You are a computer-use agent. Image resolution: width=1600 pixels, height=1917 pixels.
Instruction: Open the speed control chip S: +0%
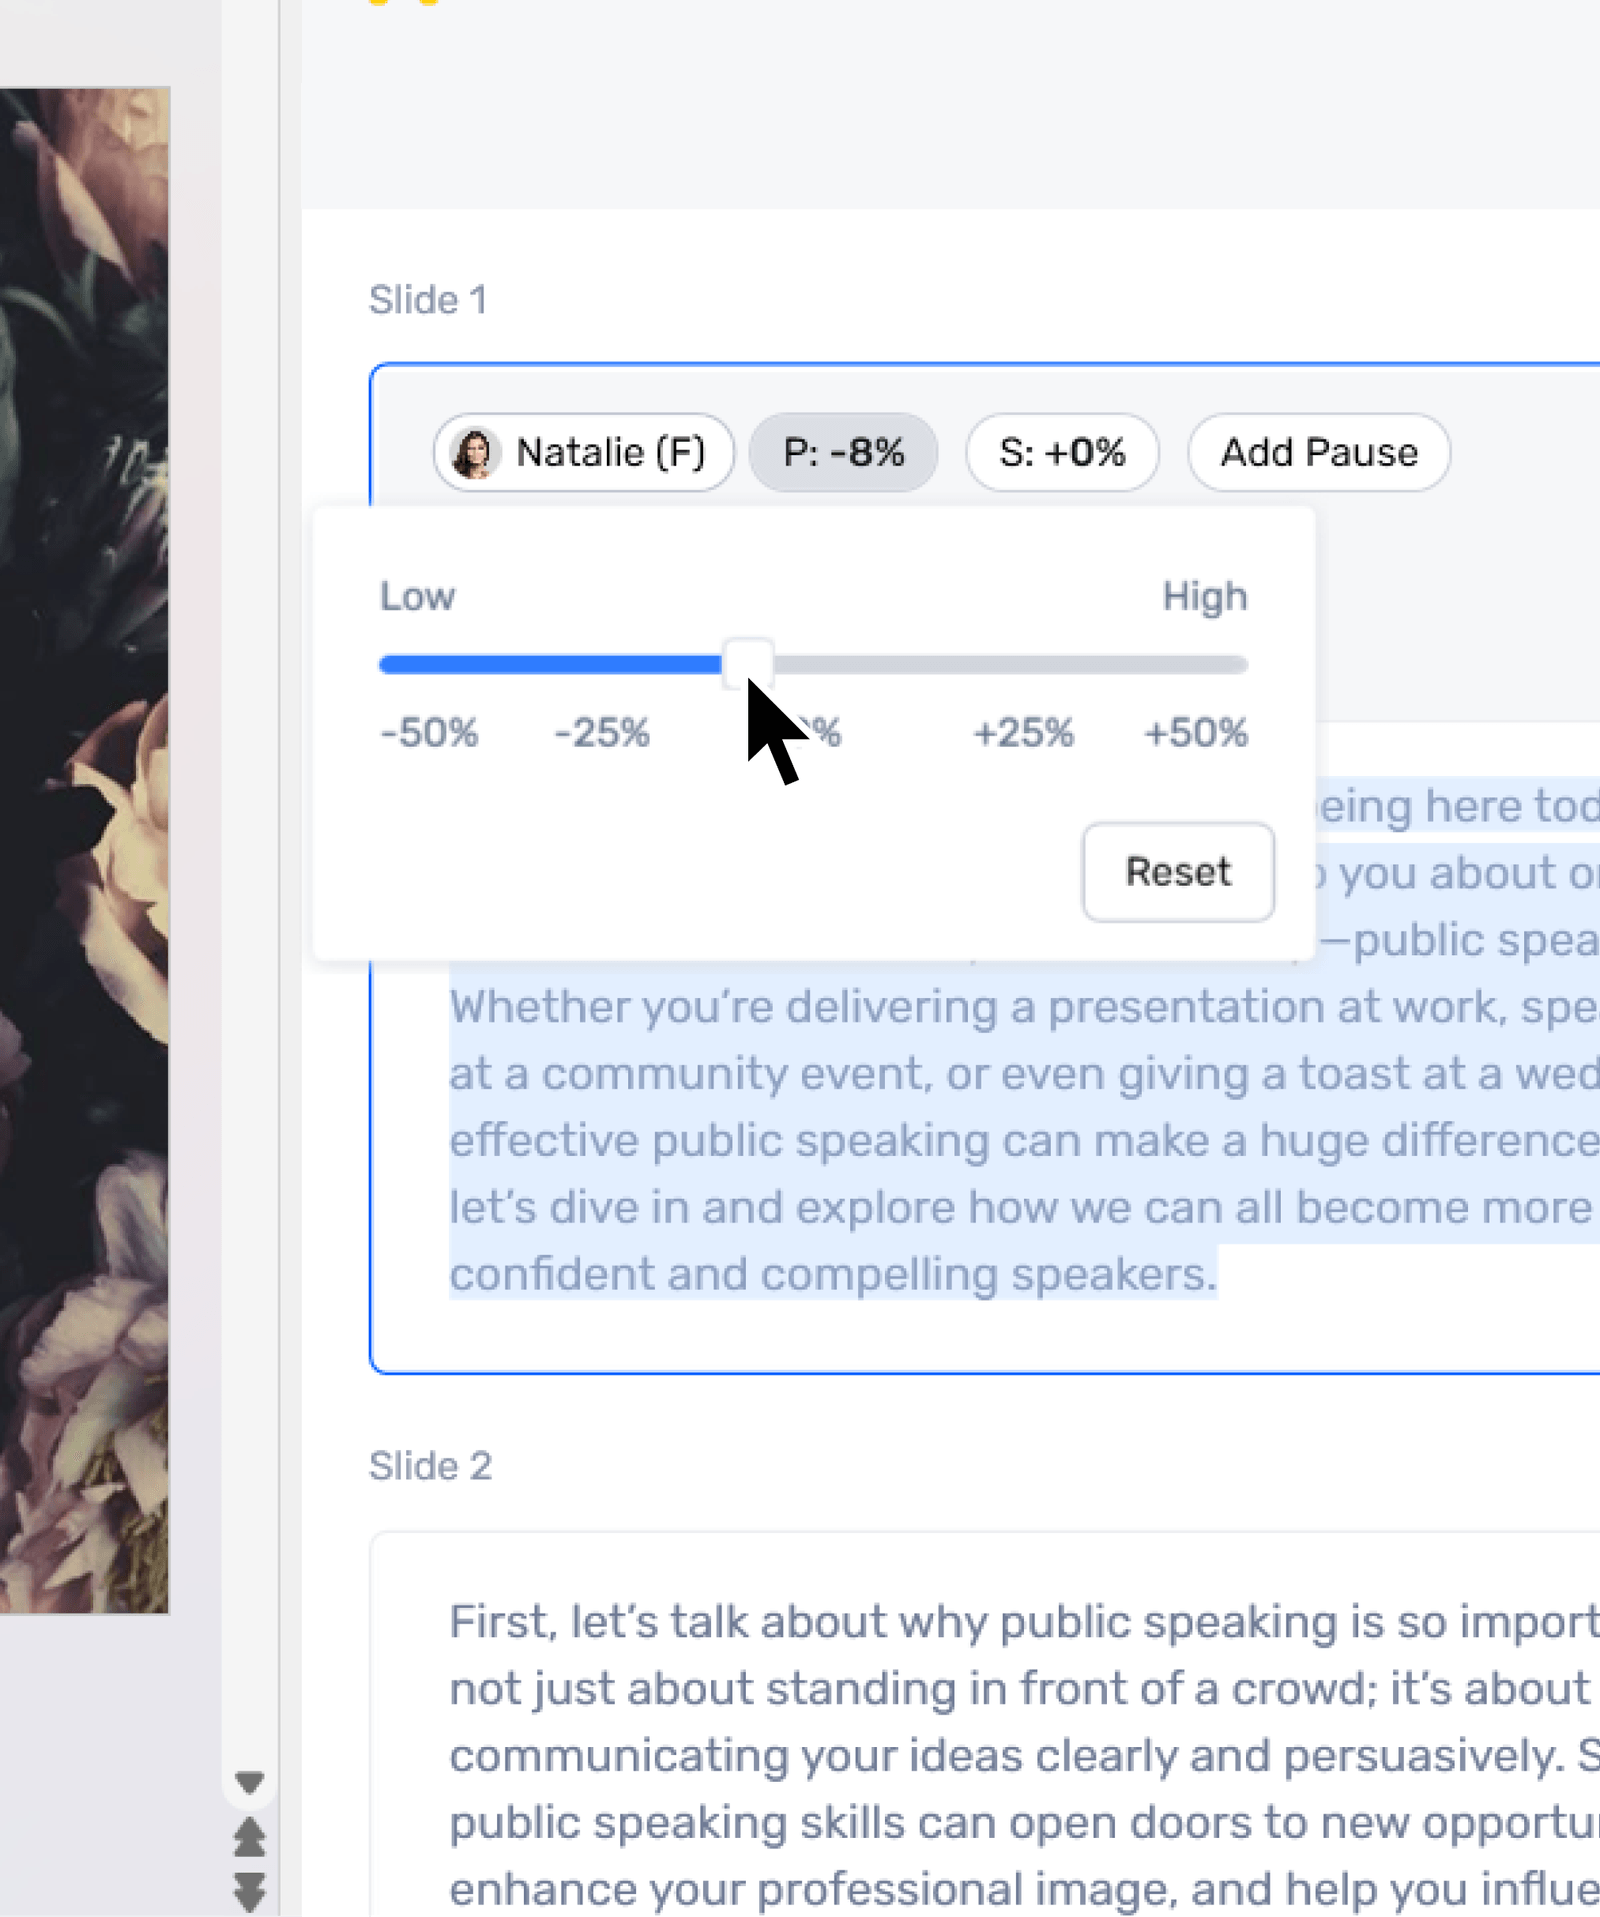point(1062,452)
